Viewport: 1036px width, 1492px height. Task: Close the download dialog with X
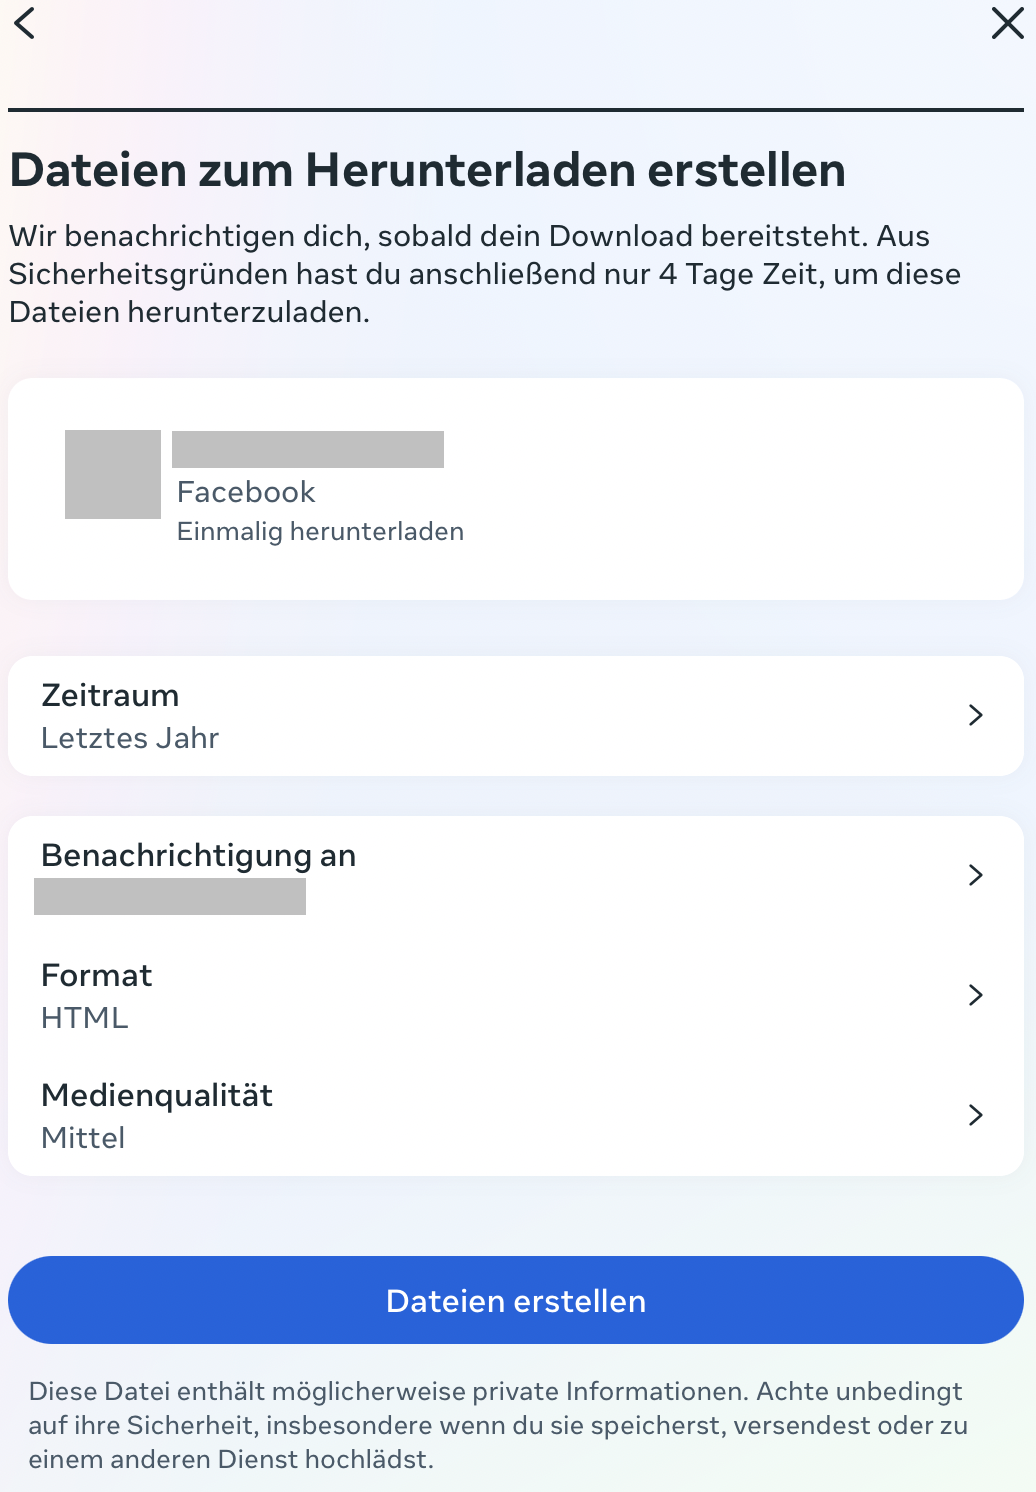pos(1007,23)
